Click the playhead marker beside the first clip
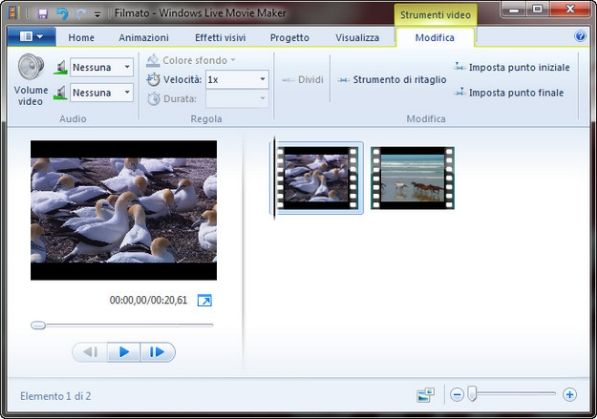This screenshot has width=597, height=419. (274, 178)
